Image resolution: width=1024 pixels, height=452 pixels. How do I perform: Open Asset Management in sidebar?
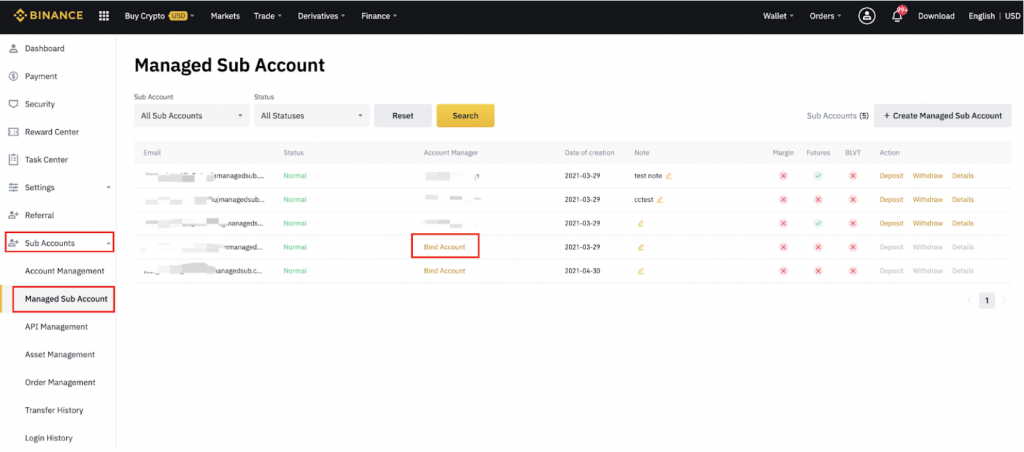click(x=59, y=355)
